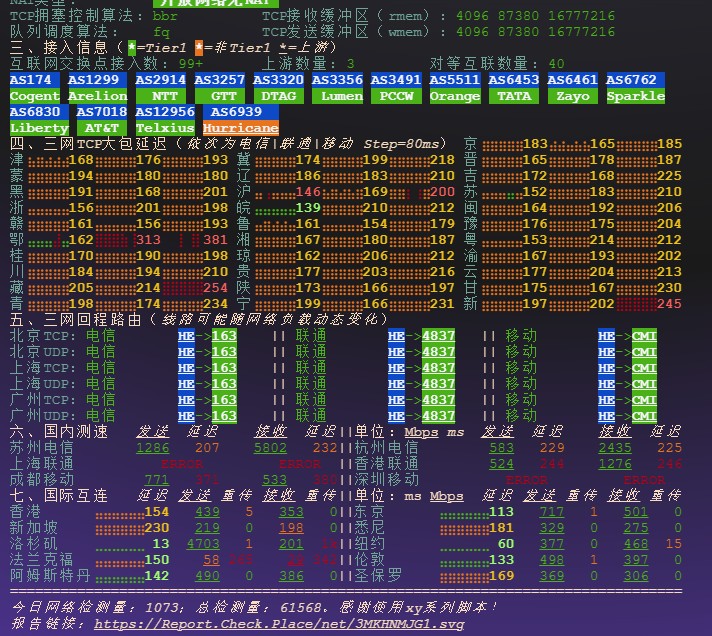Select the Cogent provider label

(34, 96)
